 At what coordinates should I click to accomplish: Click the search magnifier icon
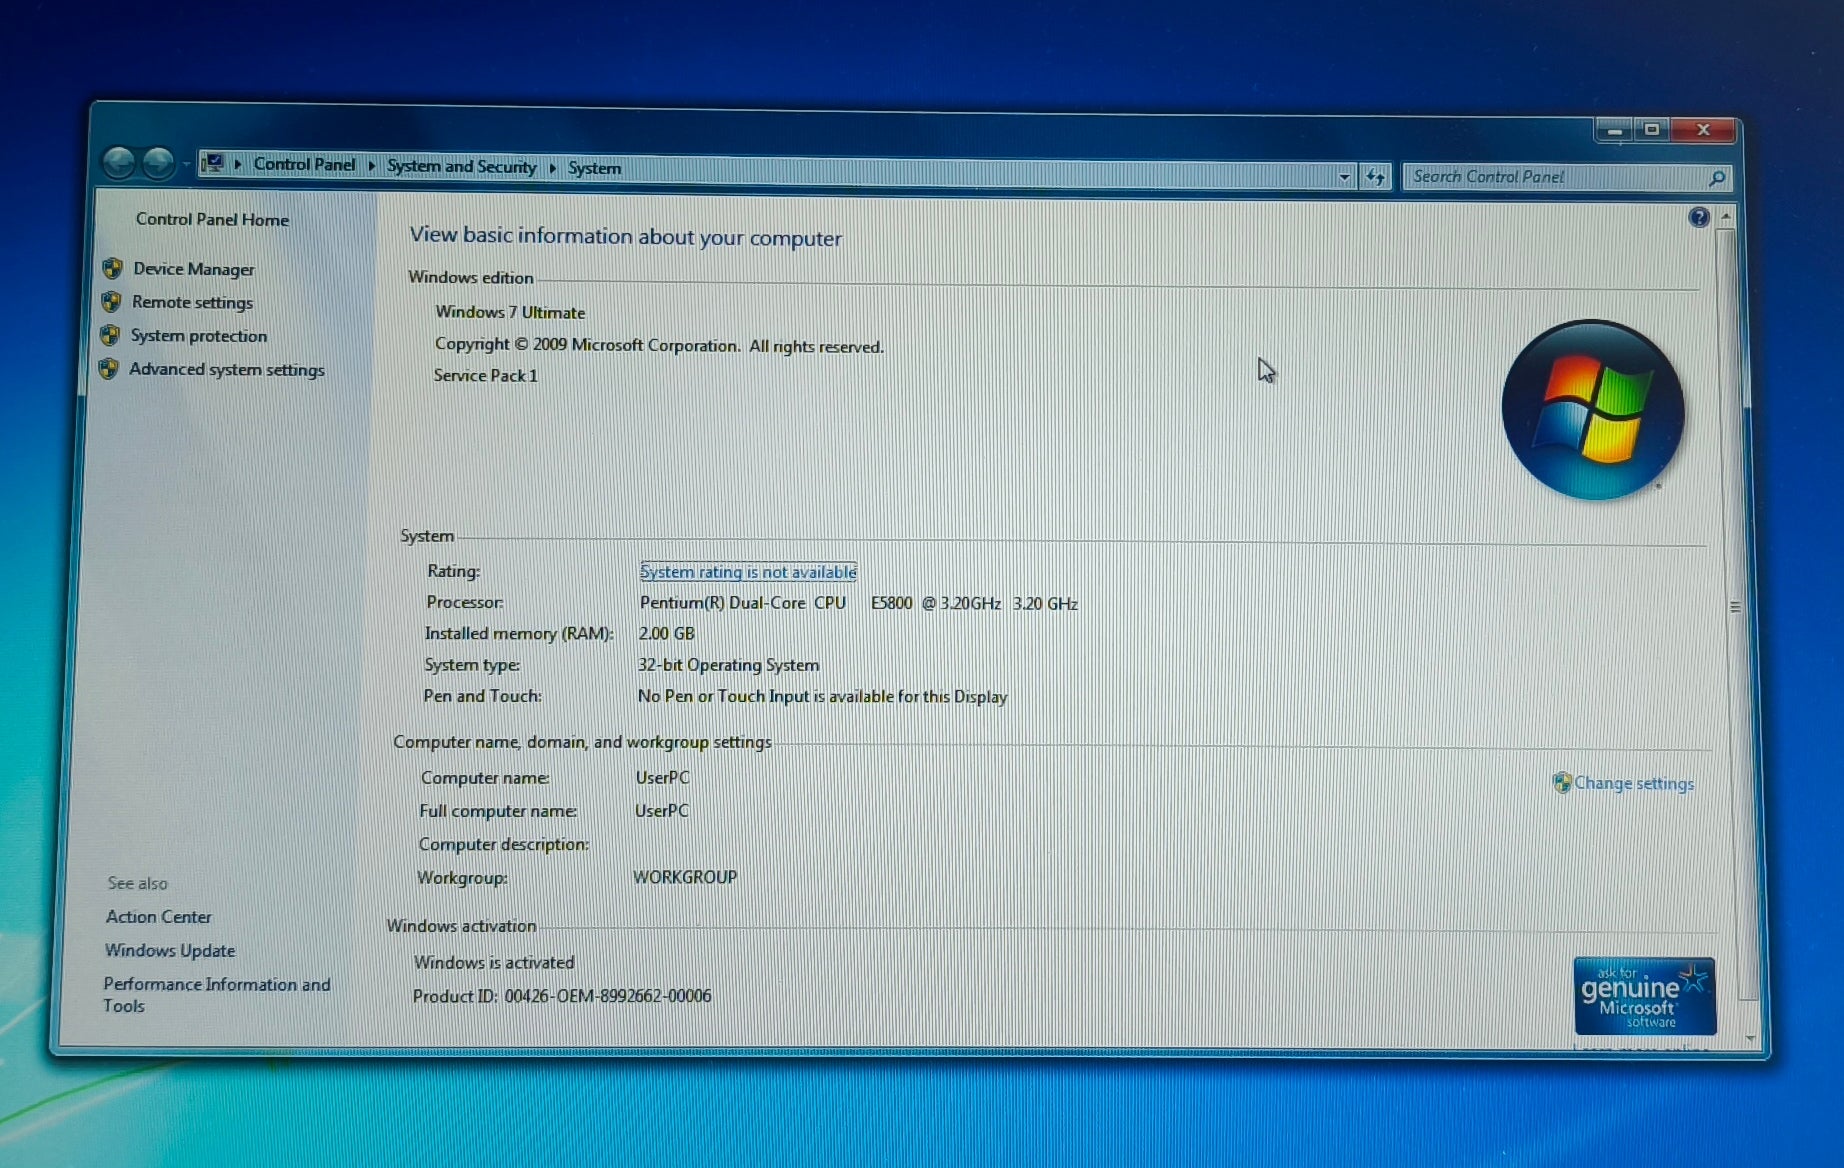(1717, 178)
